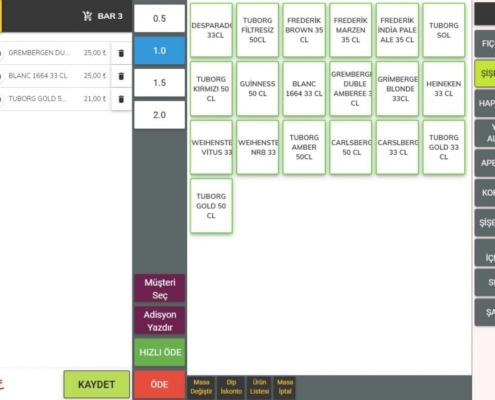The height and width of the screenshot is (400, 495).
Task: Click the 21,00 ₺ price value
Action: (x=95, y=99)
